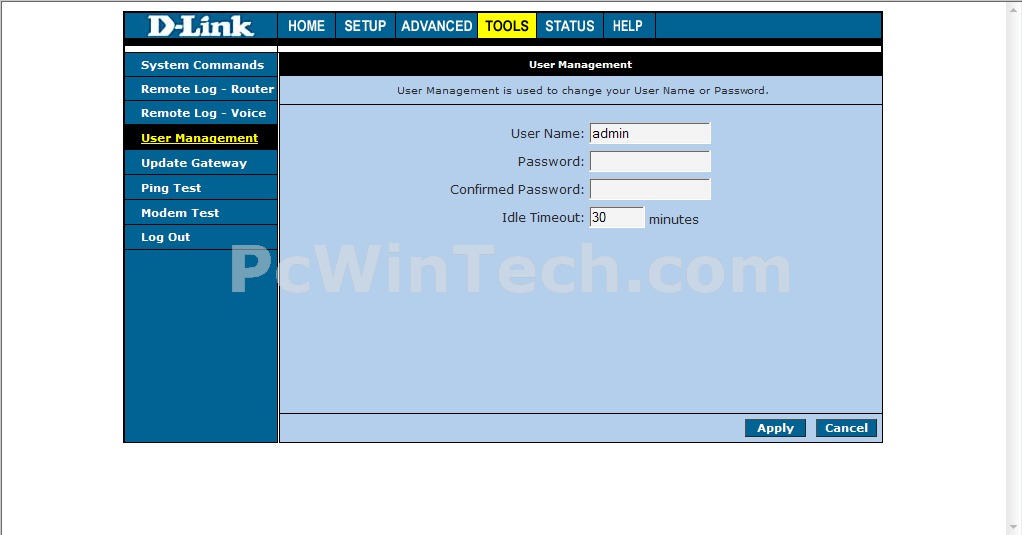
Task: Click the Cancel button
Action: (846, 428)
